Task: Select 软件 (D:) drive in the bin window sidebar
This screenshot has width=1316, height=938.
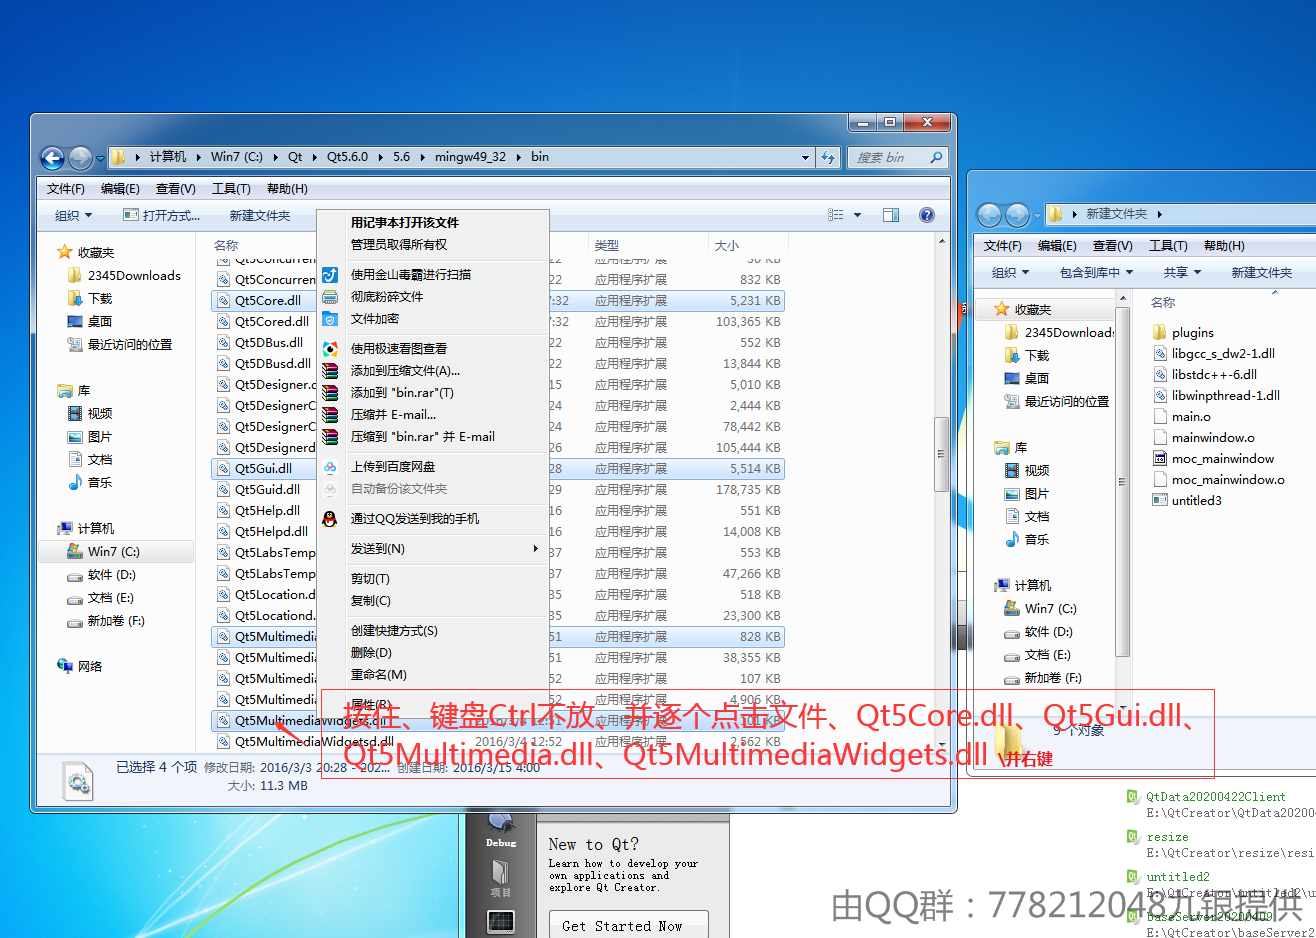Action: tap(102, 575)
